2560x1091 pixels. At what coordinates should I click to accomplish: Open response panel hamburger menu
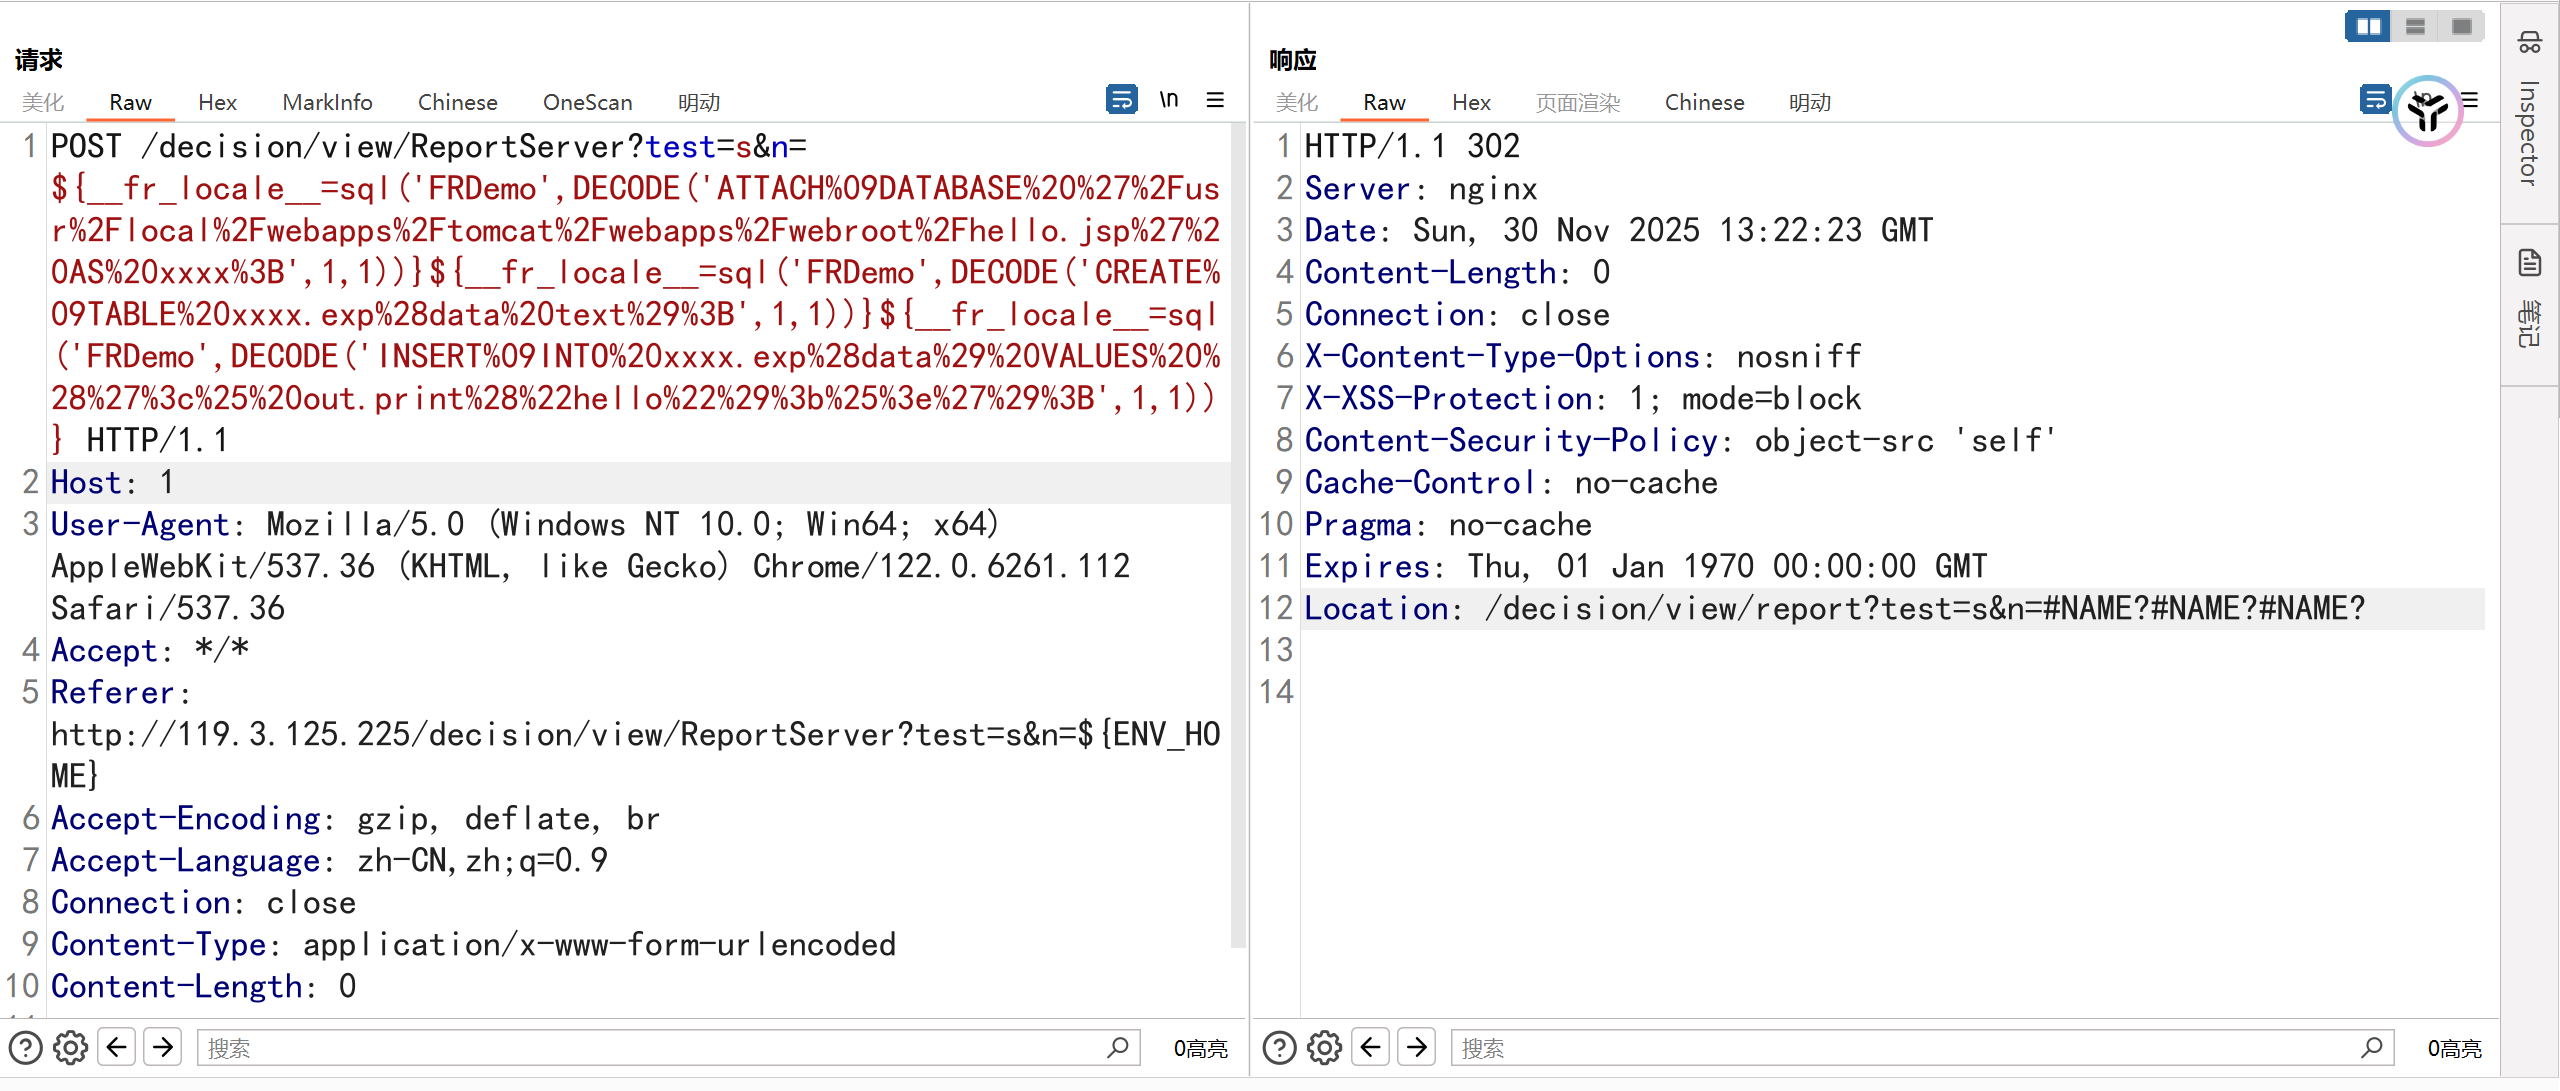2471,99
